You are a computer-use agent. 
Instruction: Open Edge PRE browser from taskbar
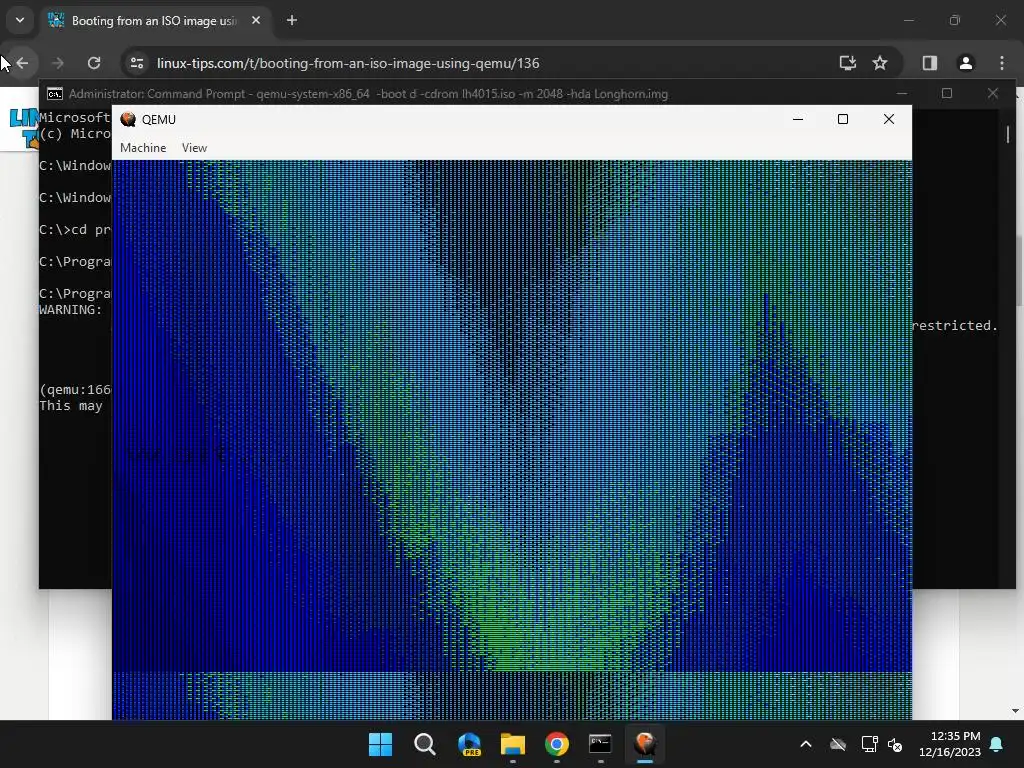pos(469,744)
